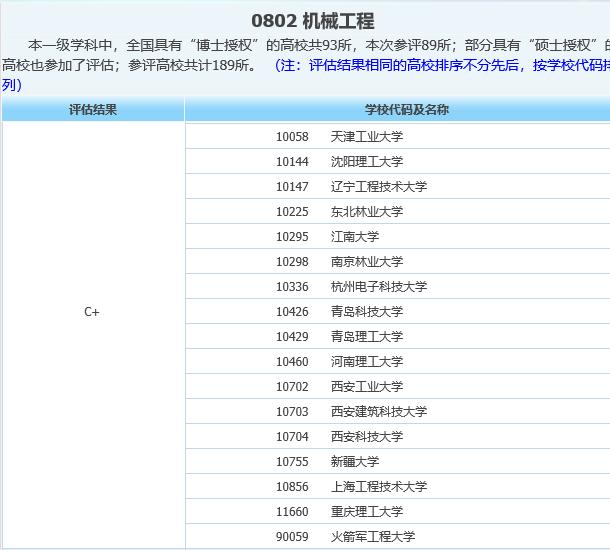Select row 10295 江南大学
The image size is (610, 550).
click(x=398, y=236)
